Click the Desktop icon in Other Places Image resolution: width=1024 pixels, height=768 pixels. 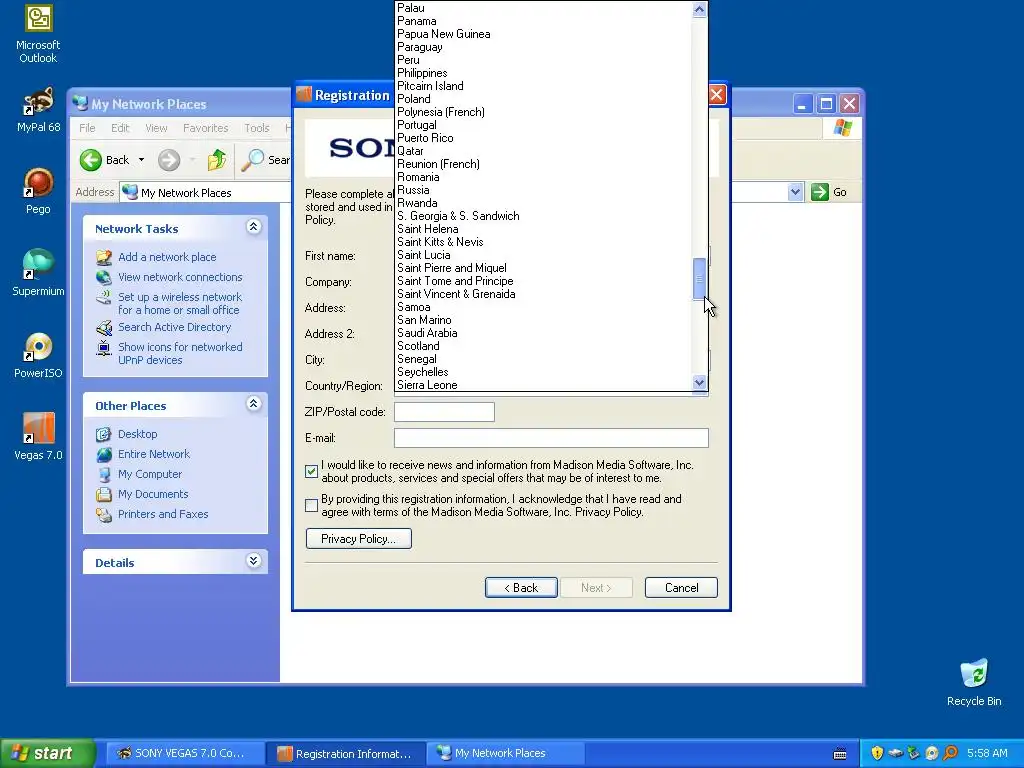click(104, 434)
